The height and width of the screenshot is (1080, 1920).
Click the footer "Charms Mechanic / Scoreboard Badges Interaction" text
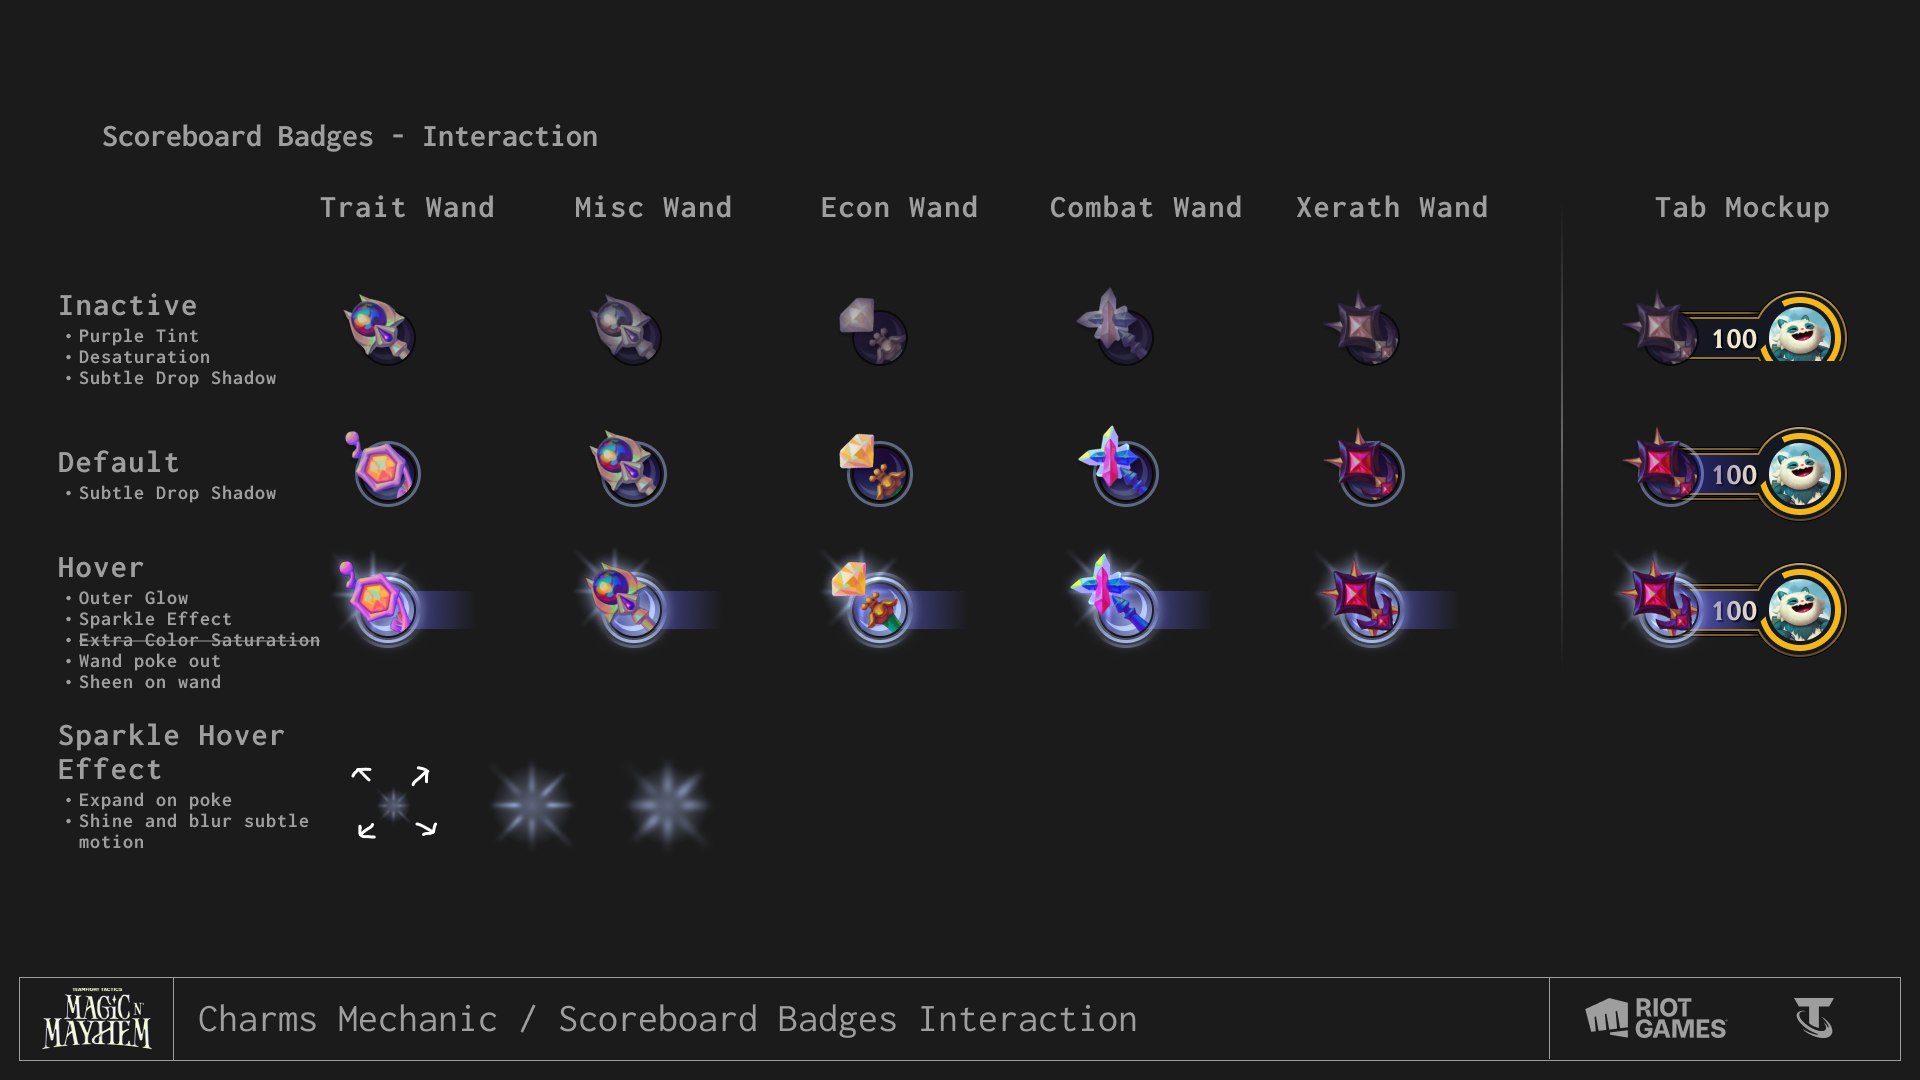click(668, 1019)
